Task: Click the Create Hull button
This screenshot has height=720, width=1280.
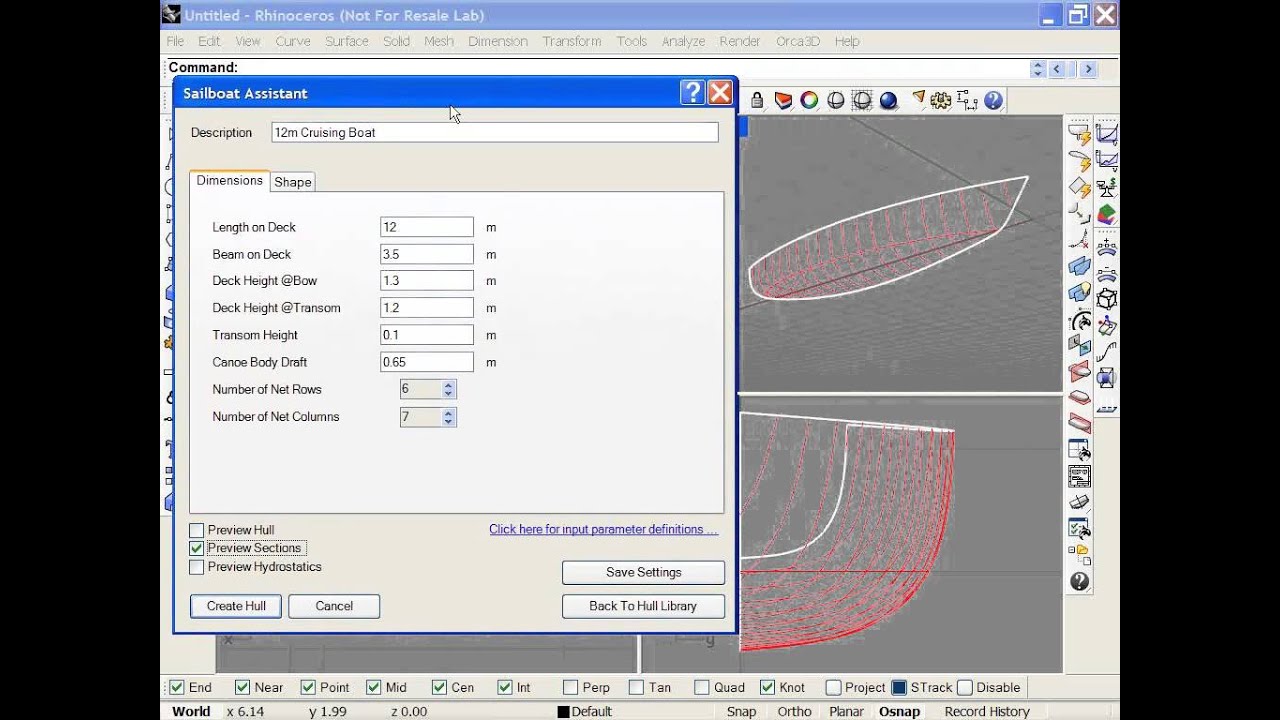Action: [x=236, y=606]
